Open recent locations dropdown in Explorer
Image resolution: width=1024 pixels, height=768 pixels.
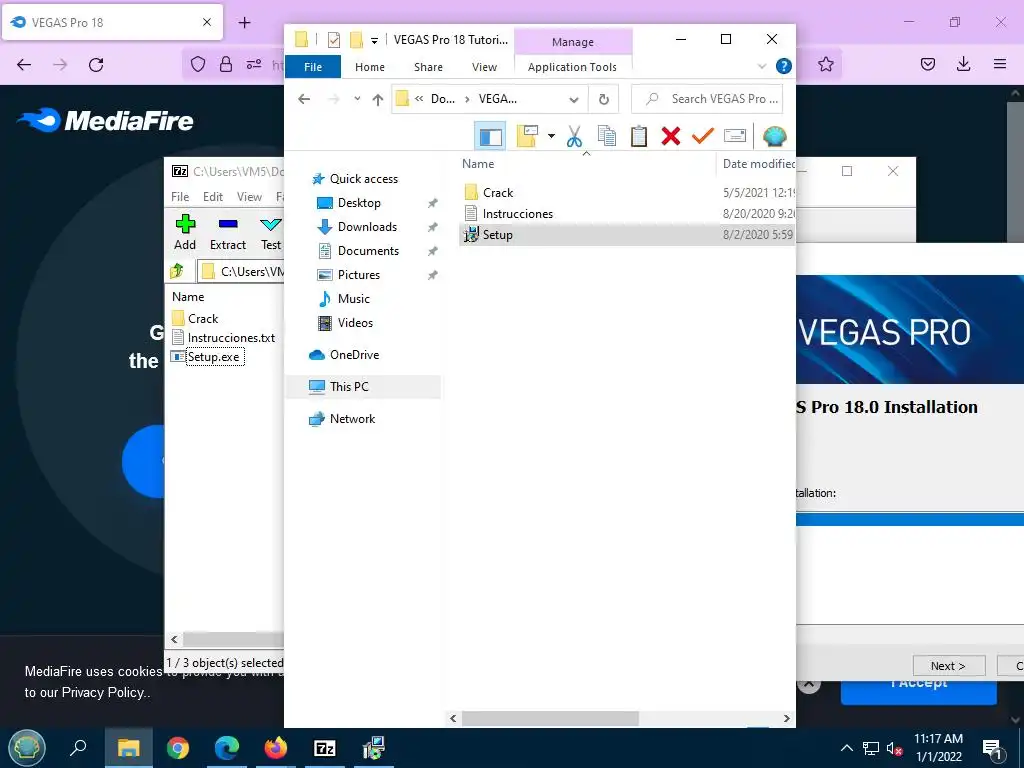click(357, 99)
